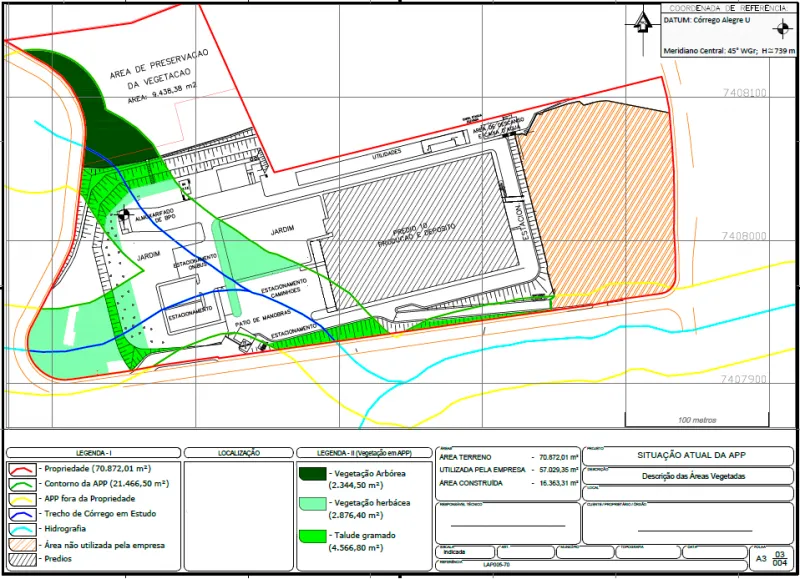Image resolution: width=800 pixels, height=579 pixels.
Task: Click the Contorno da APP green legend symbol
Action: tap(20, 483)
